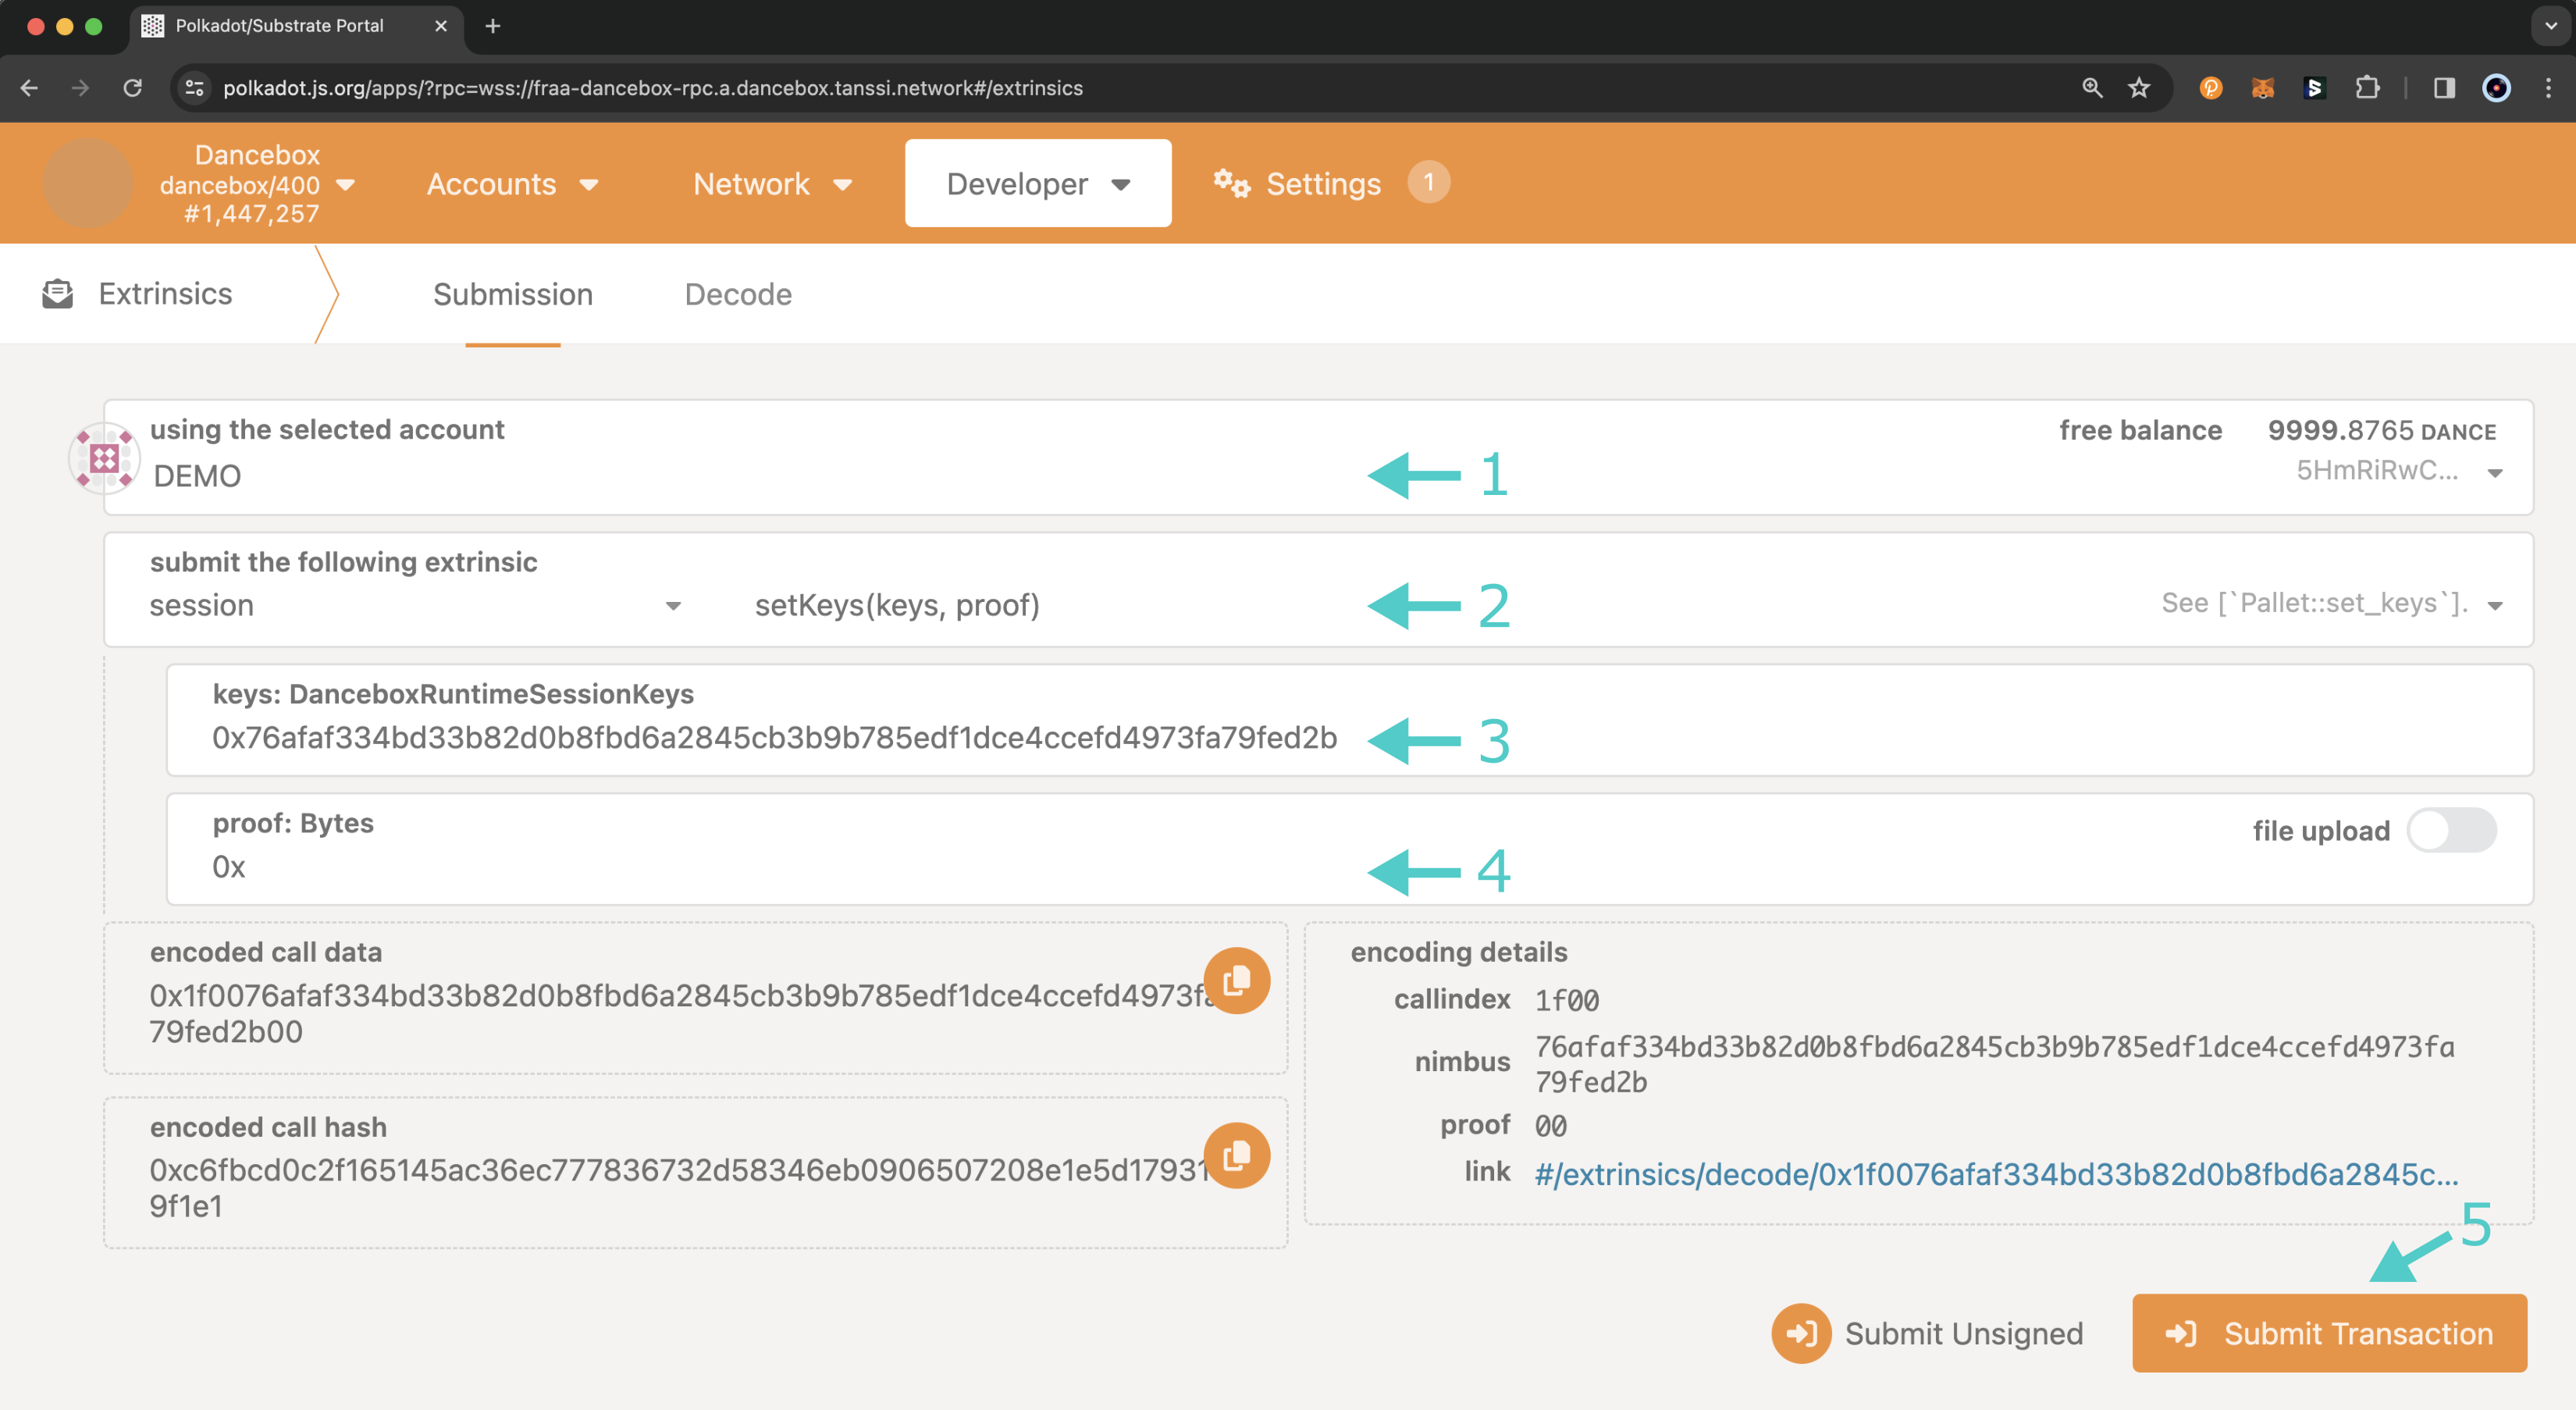Click the Extrinsics envelope icon
Viewport: 2576px width, 1410px height.
[58, 293]
